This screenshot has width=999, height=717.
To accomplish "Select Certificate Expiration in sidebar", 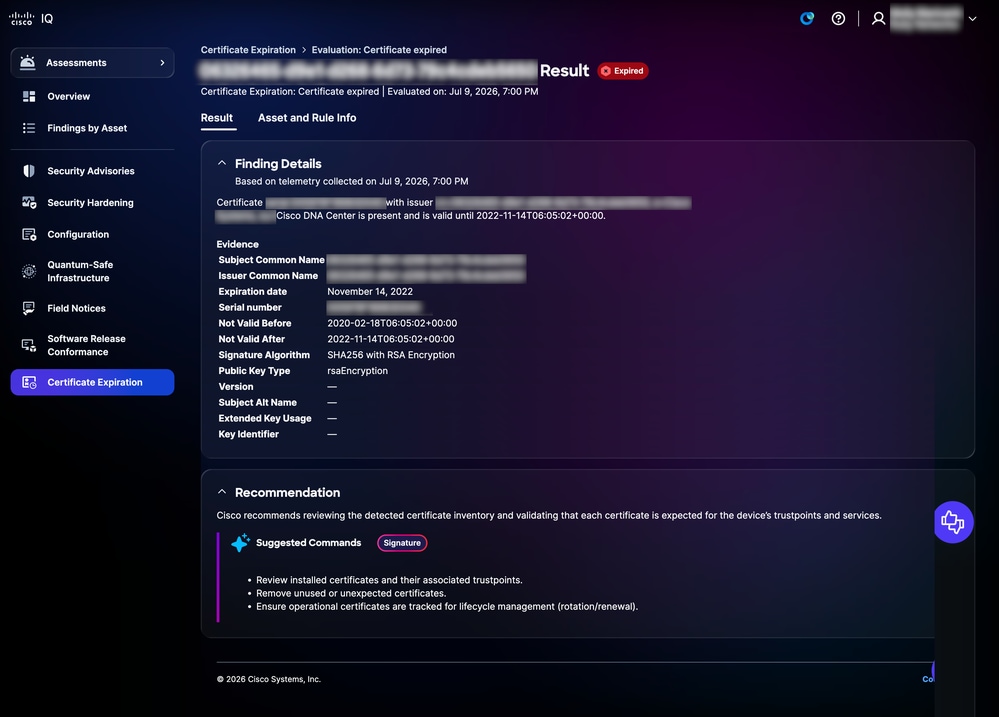I will 92,382.
